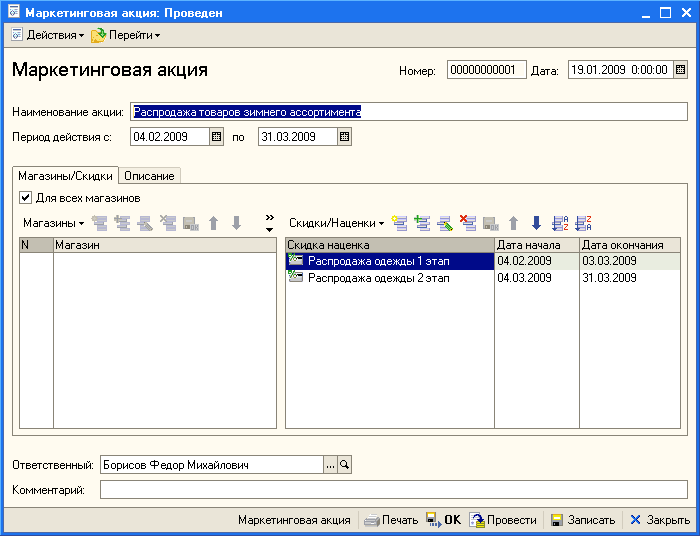Image resolution: width=700 pixels, height=536 pixels.
Task: Click magnifier icon next to Ответственный field
Action: (345, 465)
